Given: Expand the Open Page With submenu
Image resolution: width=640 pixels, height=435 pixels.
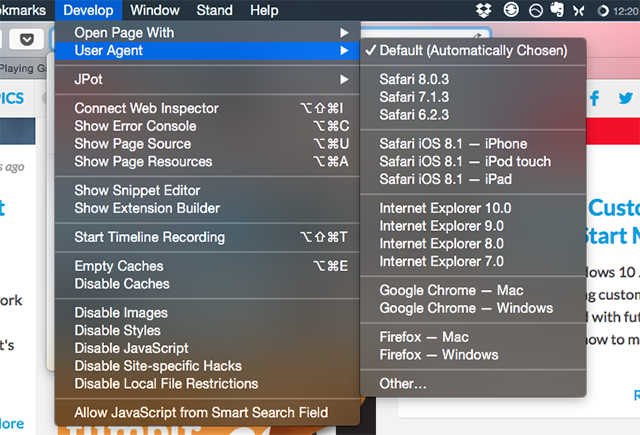Looking at the screenshot, I should [x=207, y=33].
